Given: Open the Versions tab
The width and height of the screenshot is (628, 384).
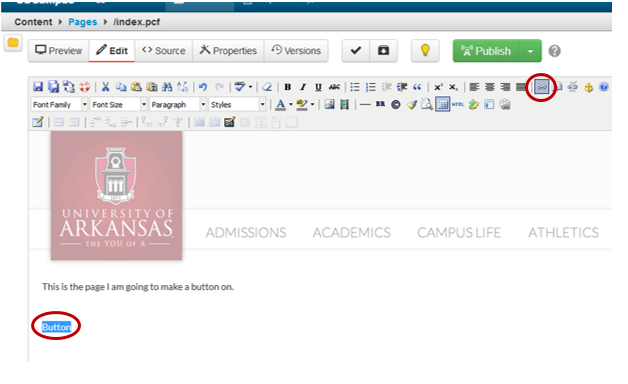Looking at the screenshot, I should [x=296, y=51].
